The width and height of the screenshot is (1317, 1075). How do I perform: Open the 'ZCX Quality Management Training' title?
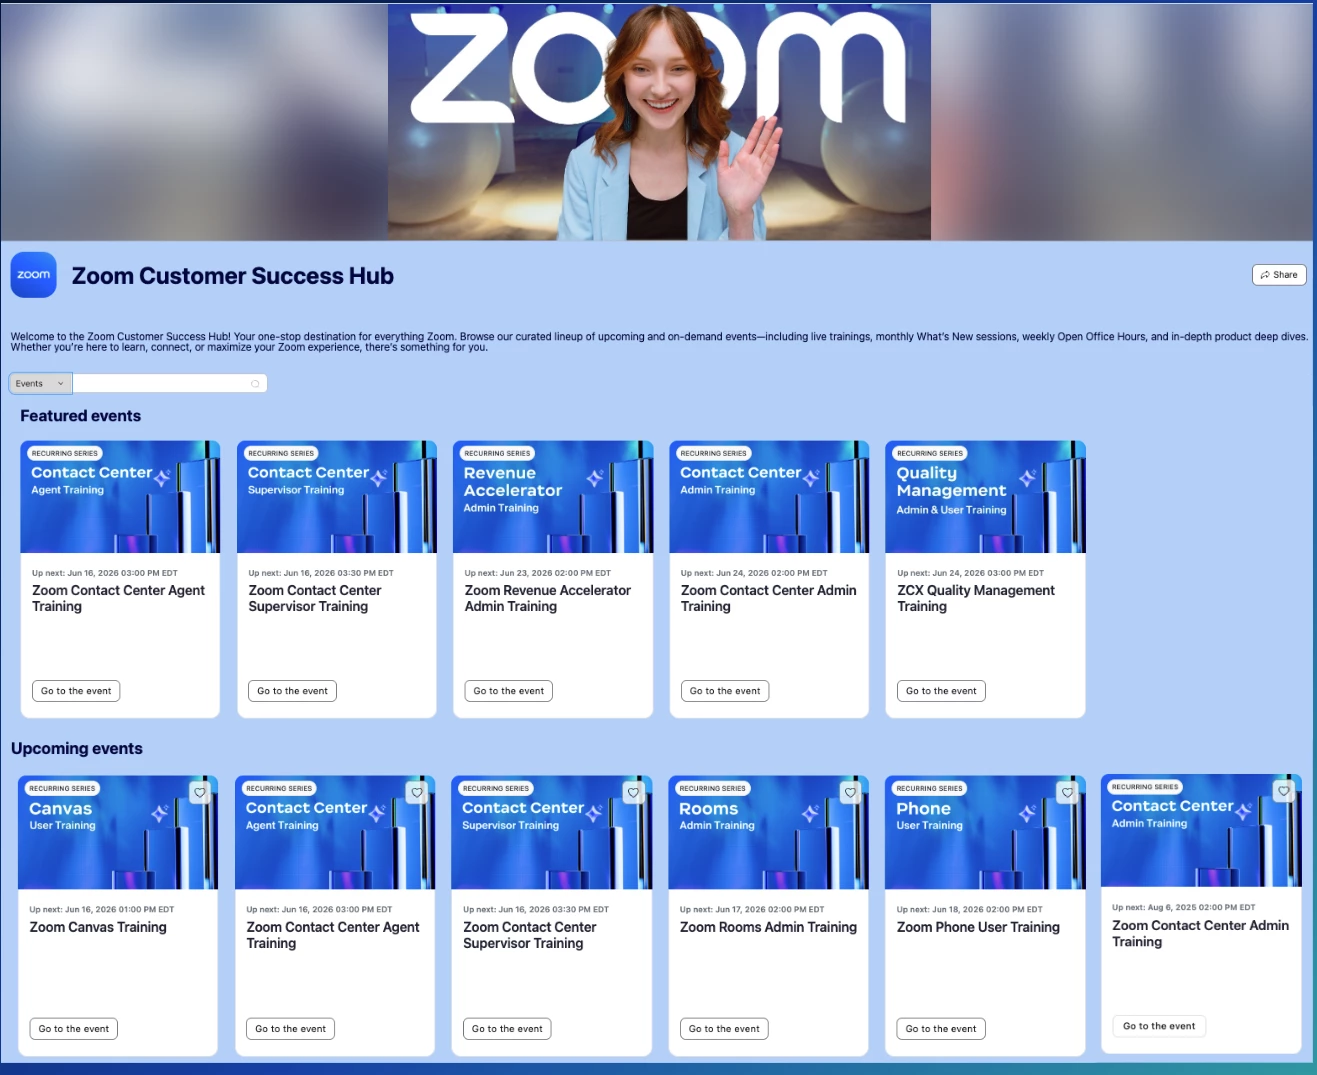(976, 598)
